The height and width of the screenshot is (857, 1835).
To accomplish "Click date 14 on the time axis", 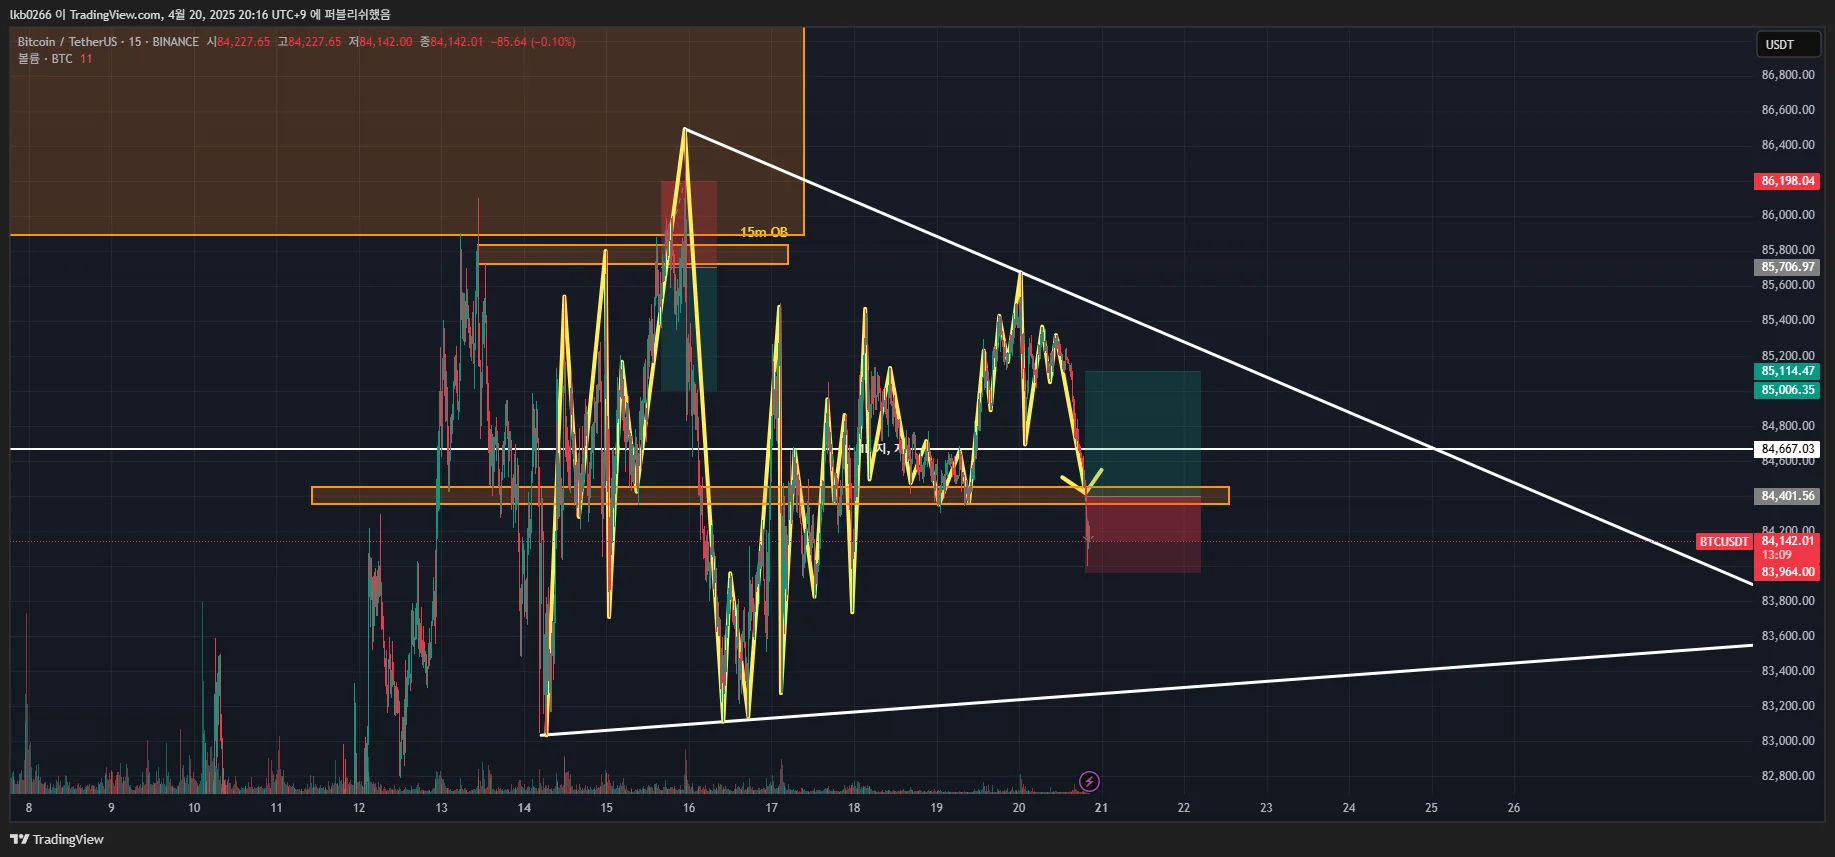I will point(524,808).
